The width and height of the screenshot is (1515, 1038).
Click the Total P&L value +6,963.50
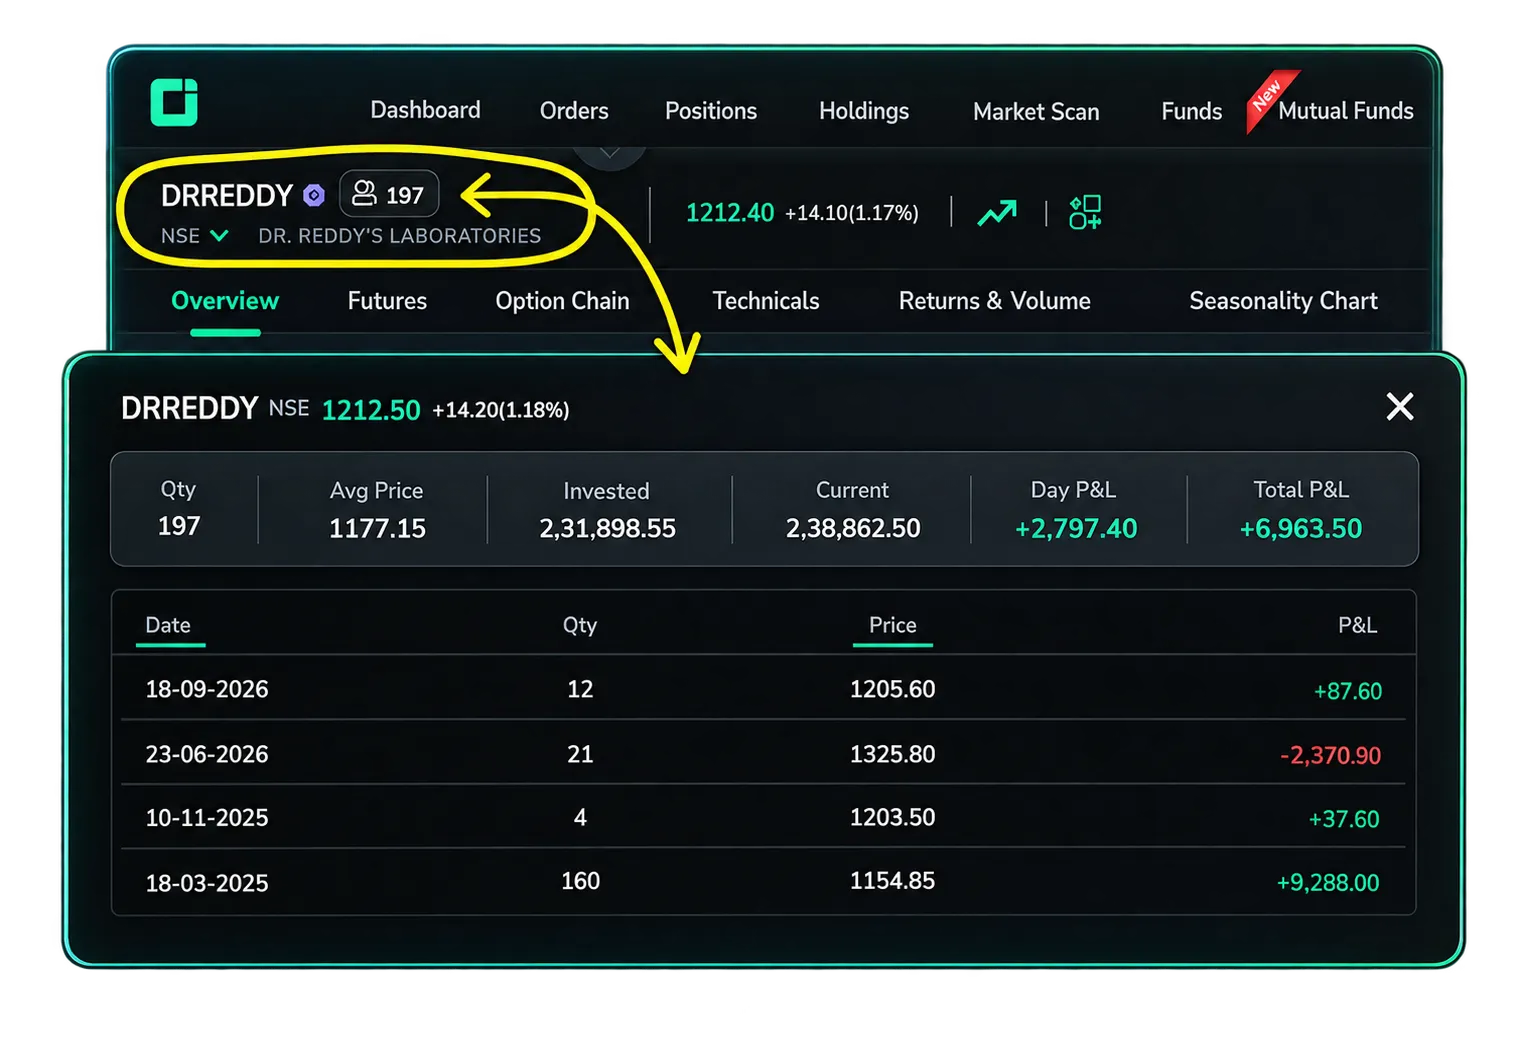[x=1300, y=528]
